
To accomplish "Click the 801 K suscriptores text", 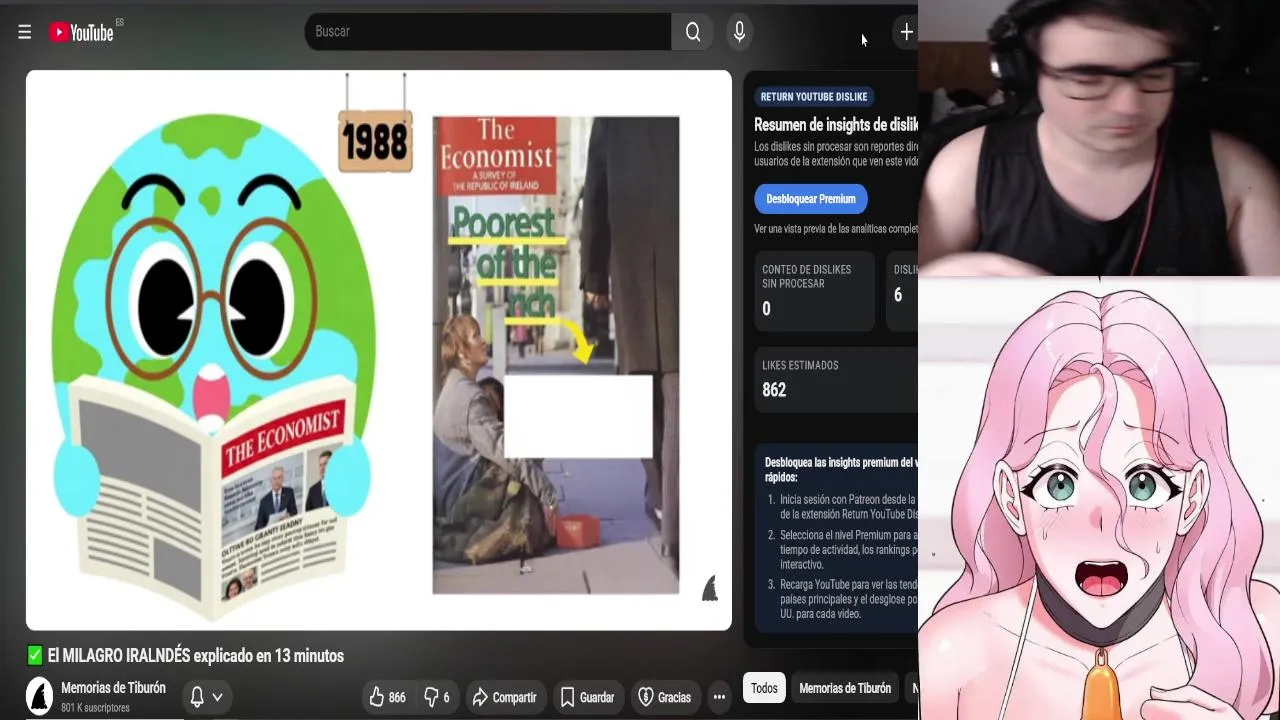I will point(95,708).
